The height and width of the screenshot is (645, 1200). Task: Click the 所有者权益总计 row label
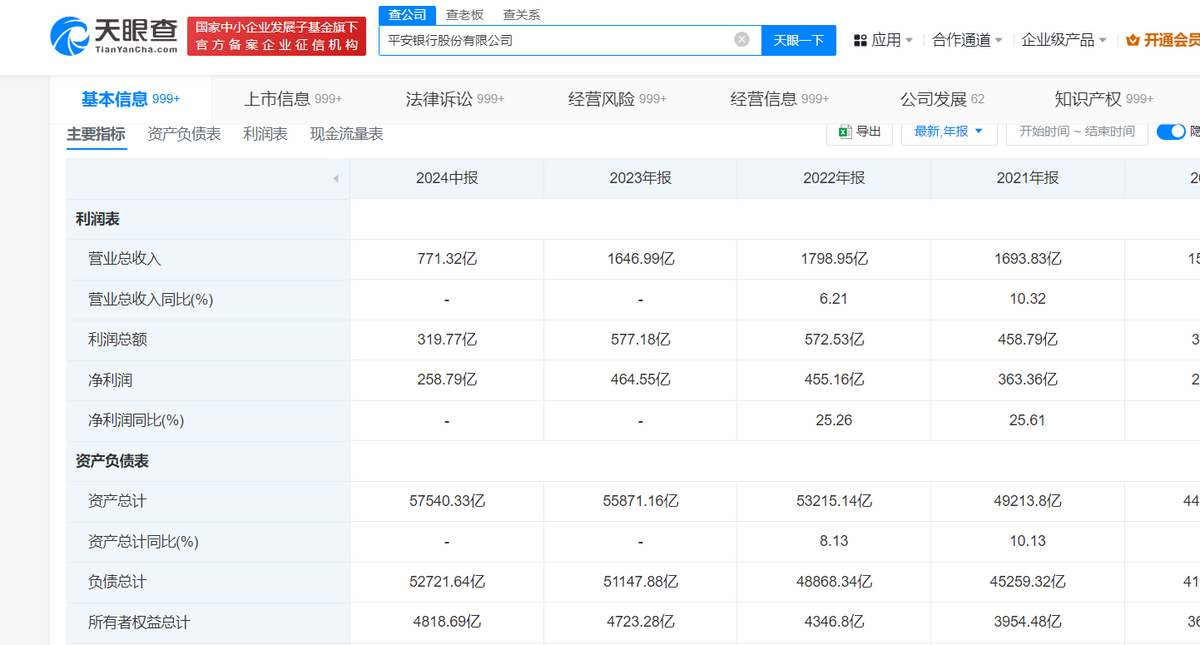[139, 622]
